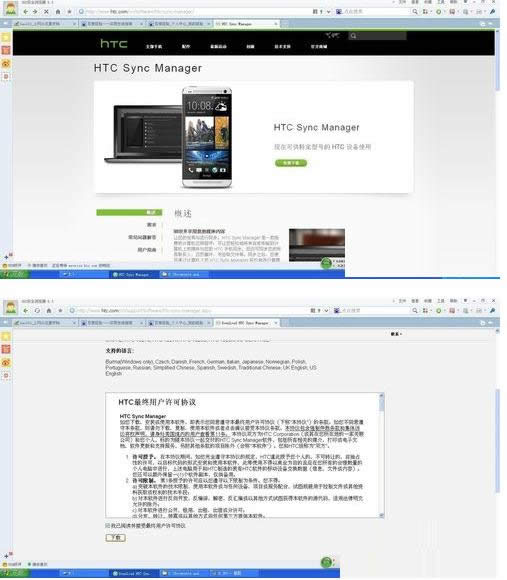Click the Start button in overview window's taskbar
The width and height of the screenshot is (507, 580).
tap(15, 274)
